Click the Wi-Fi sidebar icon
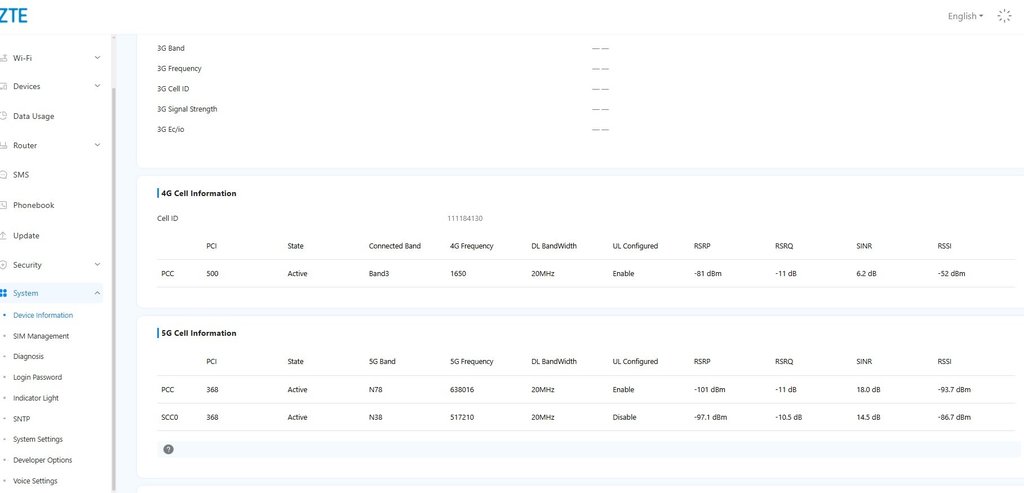1024x493 pixels. click(x=3, y=58)
